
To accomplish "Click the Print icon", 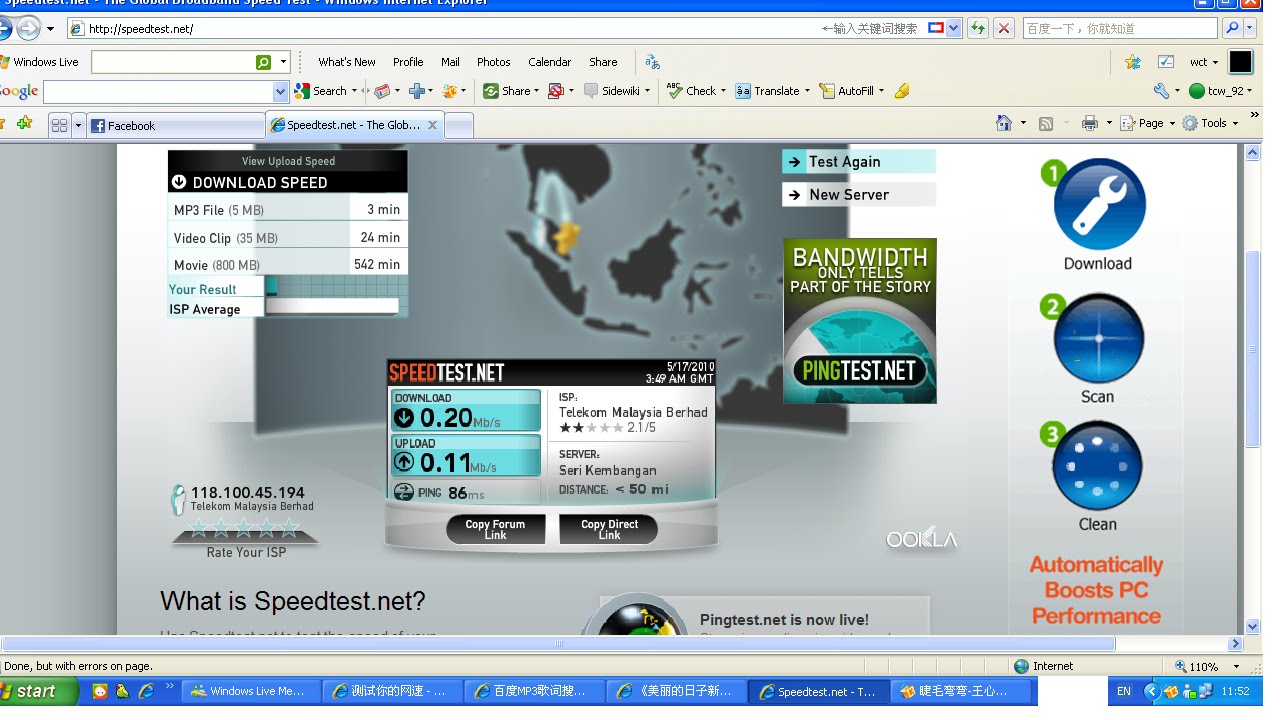I will (x=1090, y=123).
